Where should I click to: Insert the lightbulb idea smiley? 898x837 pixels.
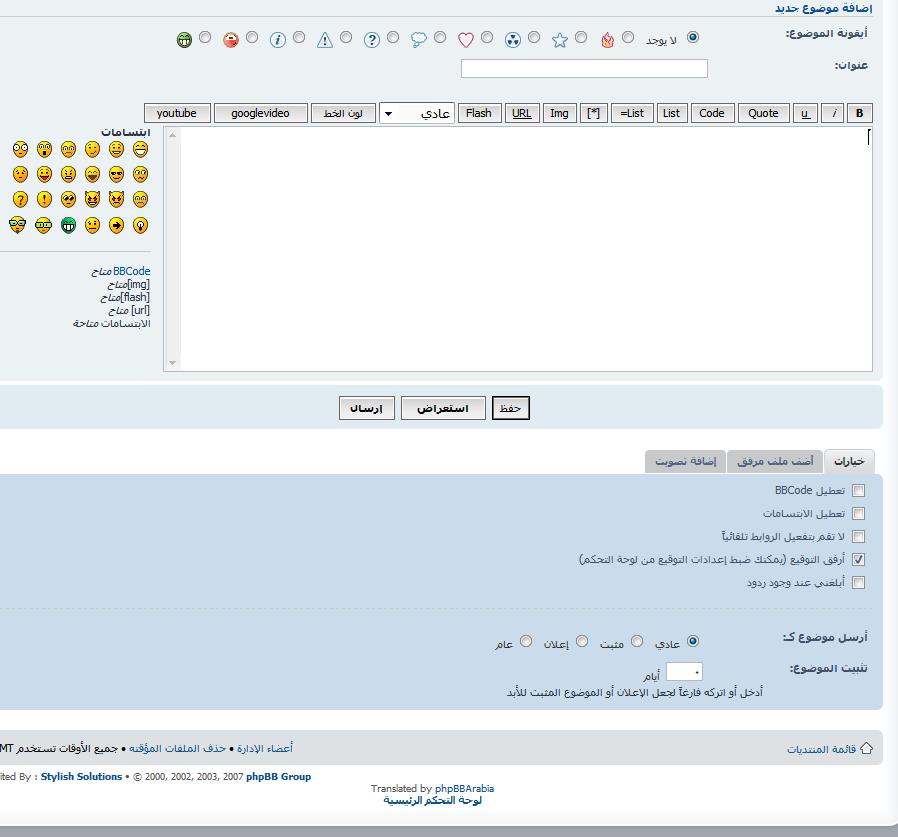[x=140, y=225]
